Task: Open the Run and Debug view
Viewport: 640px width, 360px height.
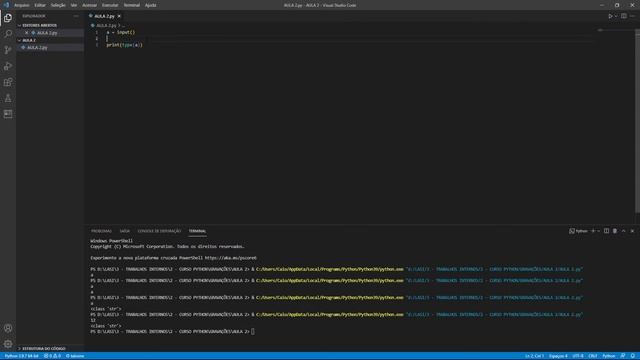Action: click(8, 66)
